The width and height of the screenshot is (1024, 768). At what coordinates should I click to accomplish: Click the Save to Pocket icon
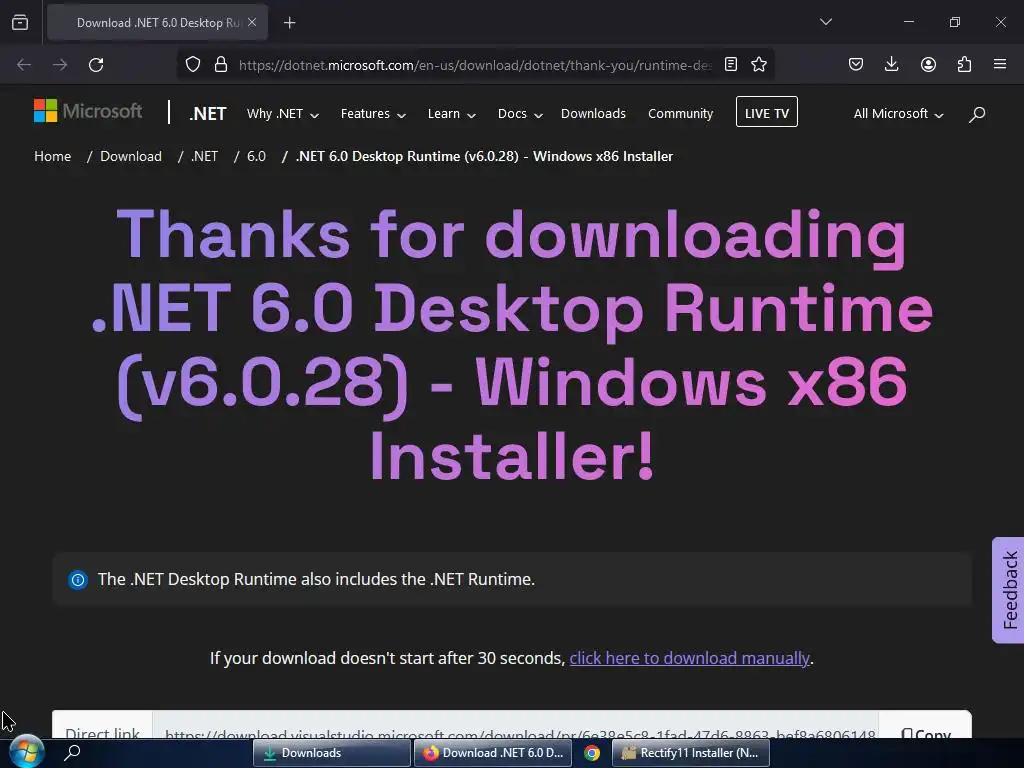856,64
